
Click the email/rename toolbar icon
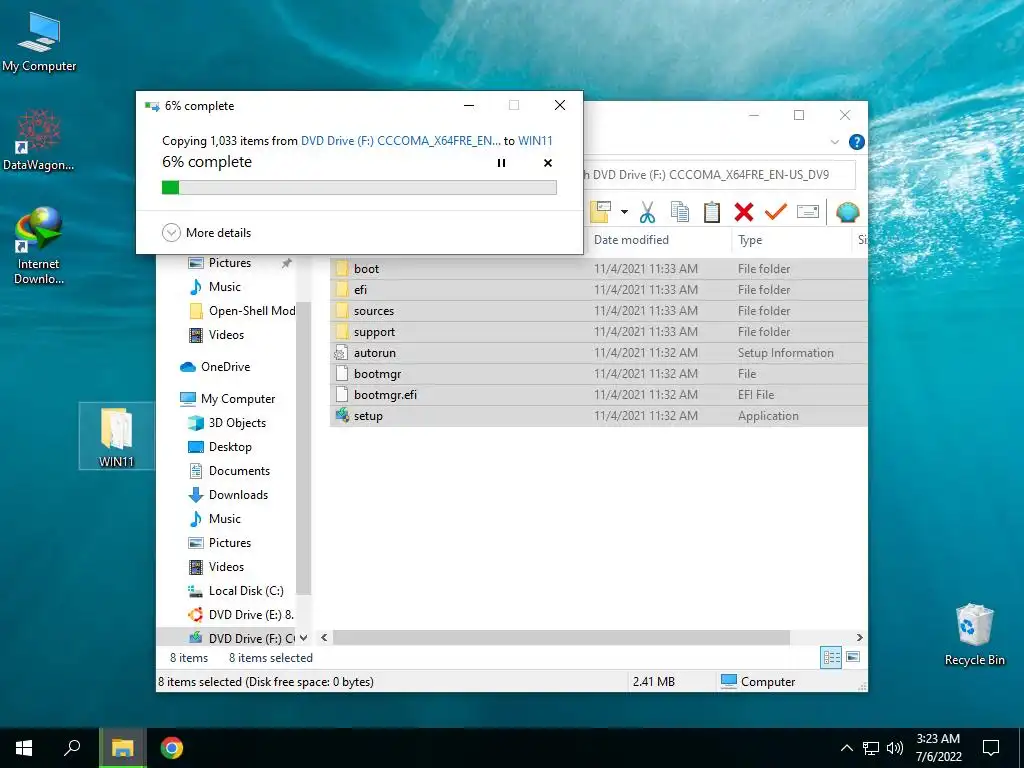pyautogui.click(x=808, y=212)
